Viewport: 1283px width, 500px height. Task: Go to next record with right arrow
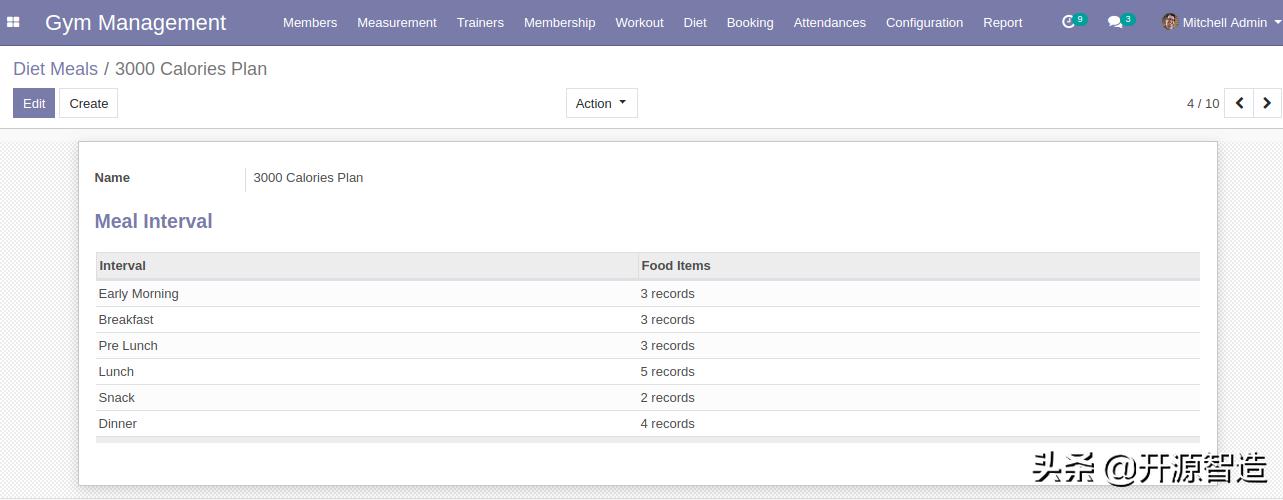[x=1267, y=103]
